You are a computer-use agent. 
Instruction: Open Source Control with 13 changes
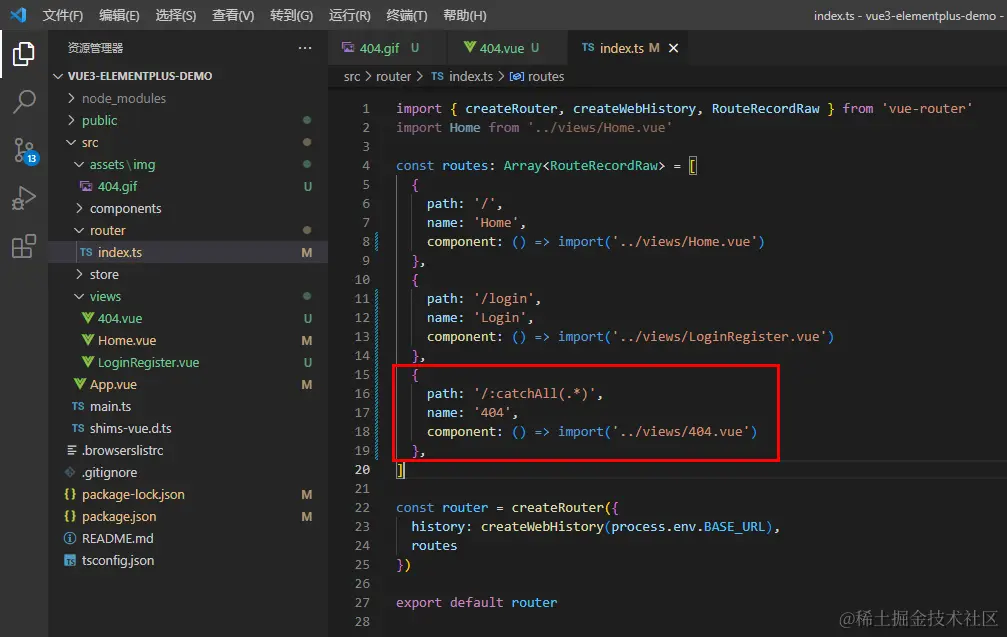pyautogui.click(x=26, y=151)
